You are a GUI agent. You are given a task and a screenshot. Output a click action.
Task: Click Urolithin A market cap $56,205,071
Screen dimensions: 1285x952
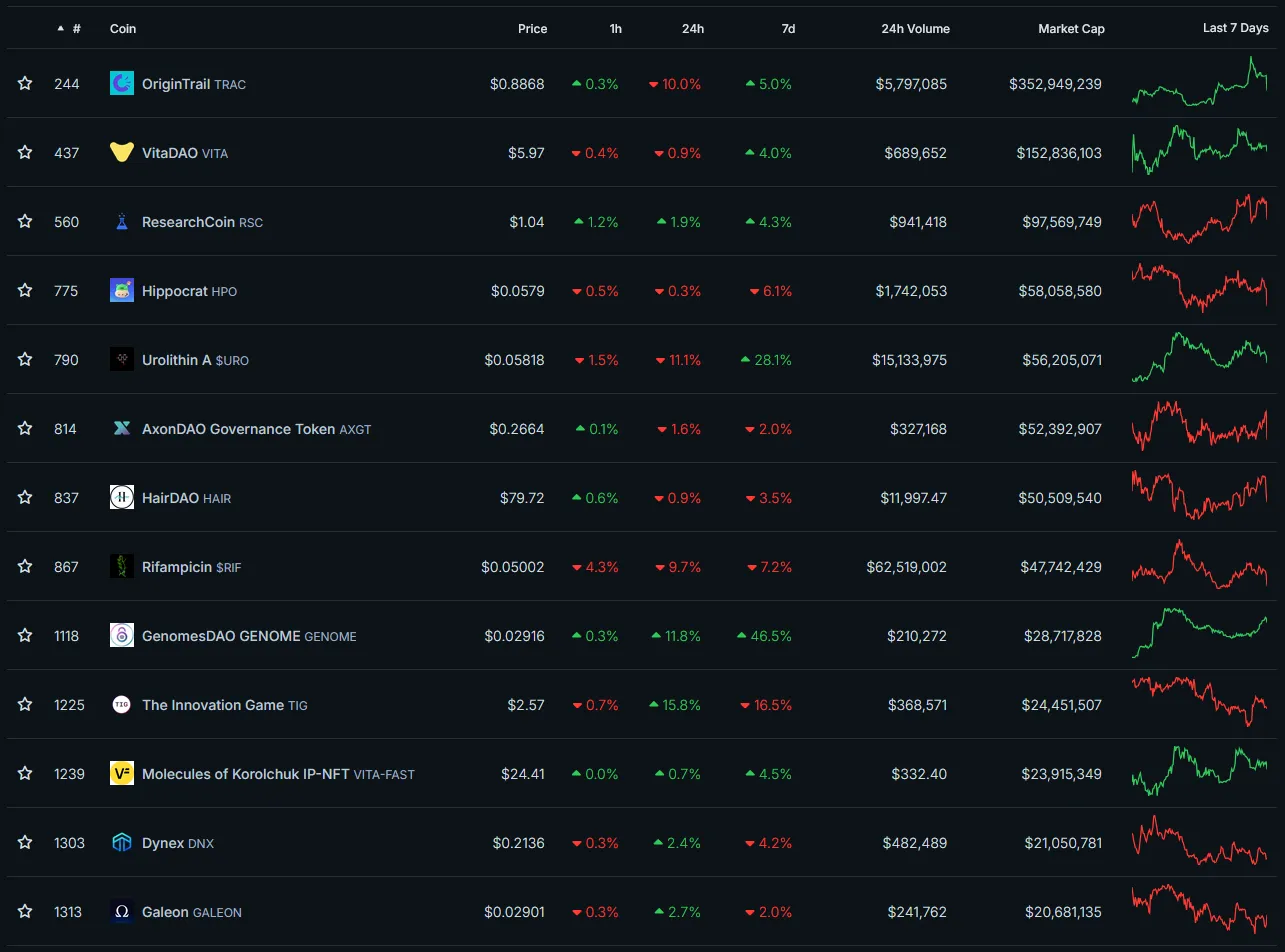1062,360
